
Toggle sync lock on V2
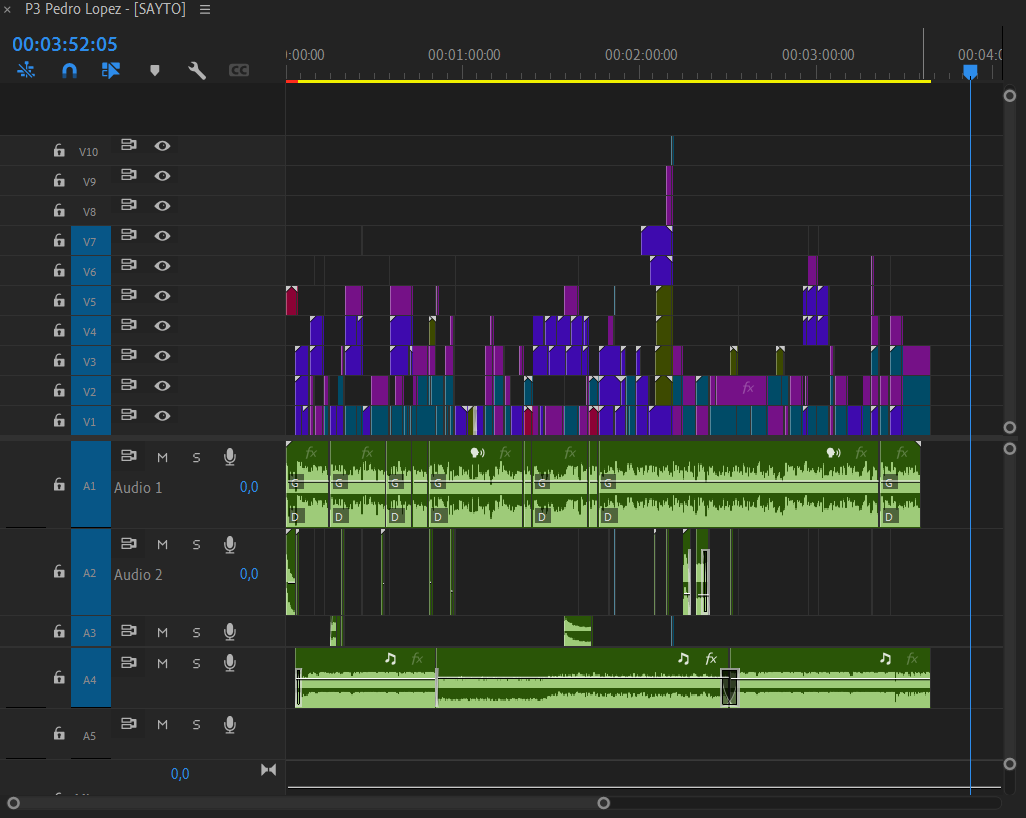[x=129, y=385]
